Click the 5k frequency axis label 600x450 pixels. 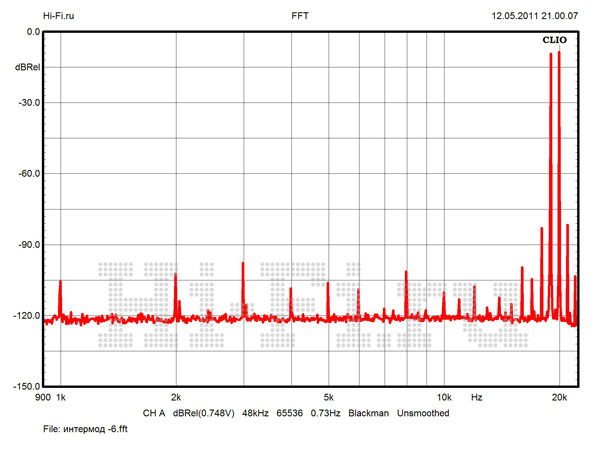pyautogui.click(x=328, y=398)
